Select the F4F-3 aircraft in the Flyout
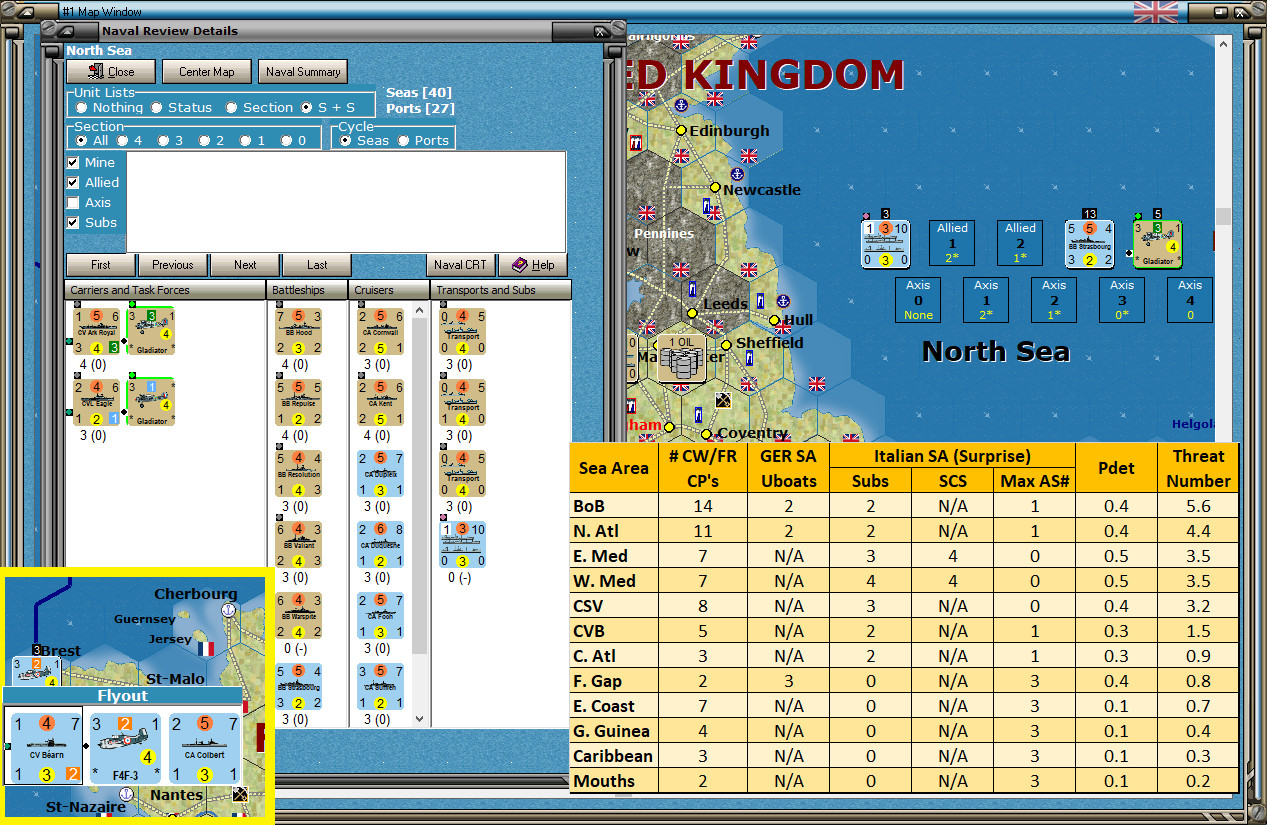The height and width of the screenshot is (825, 1267). (x=124, y=747)
